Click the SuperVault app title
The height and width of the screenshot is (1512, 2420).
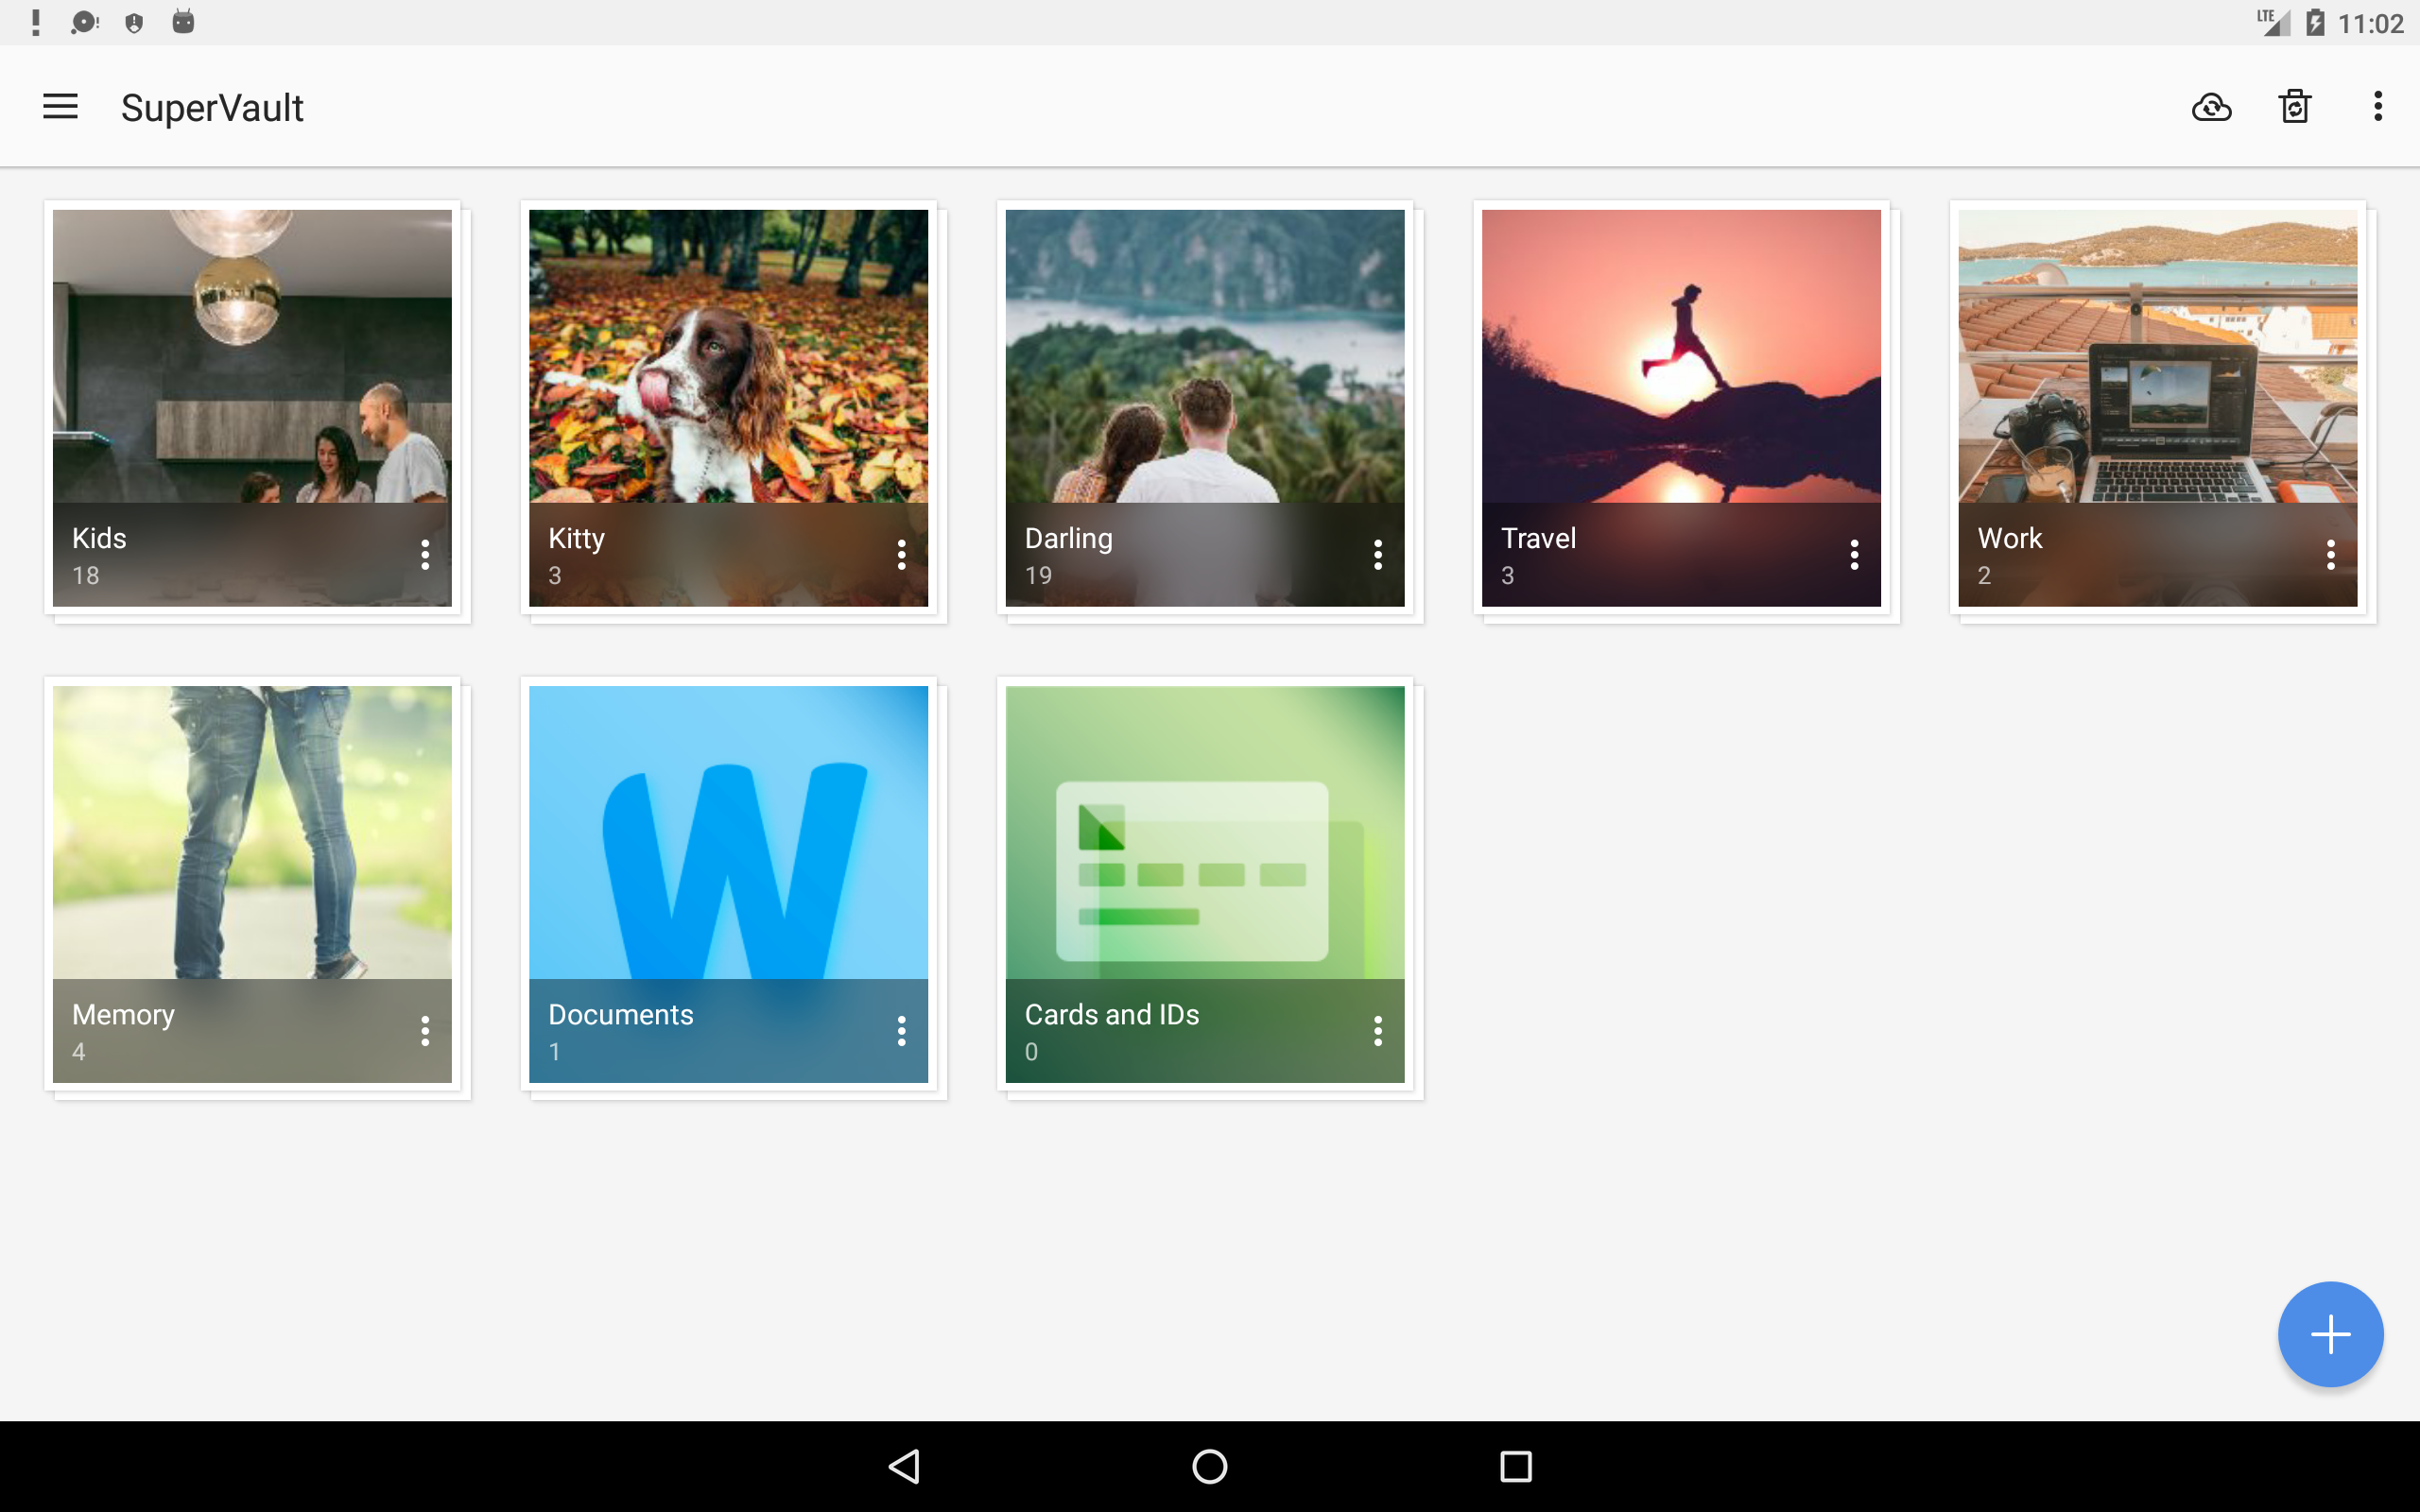(212, 108)
